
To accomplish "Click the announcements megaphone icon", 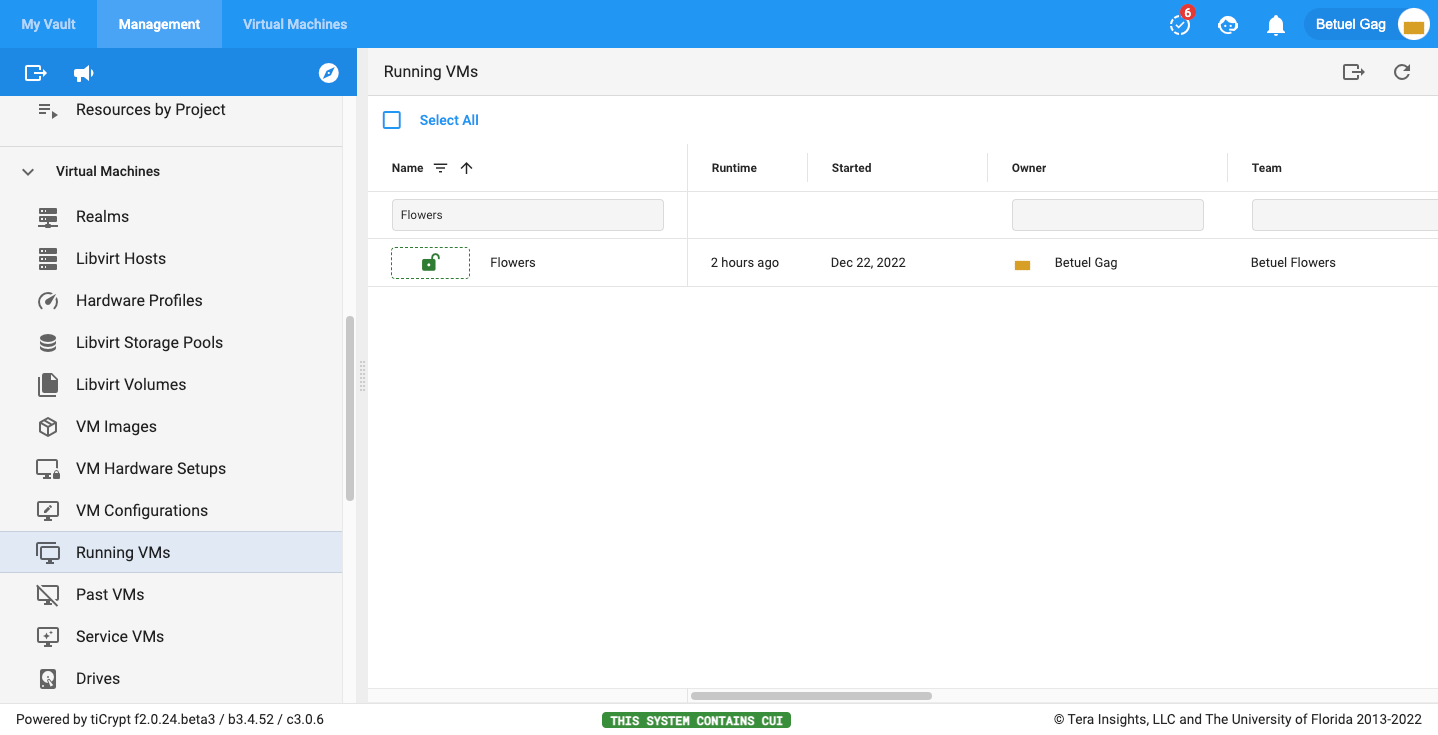I will tap(84, 73).
